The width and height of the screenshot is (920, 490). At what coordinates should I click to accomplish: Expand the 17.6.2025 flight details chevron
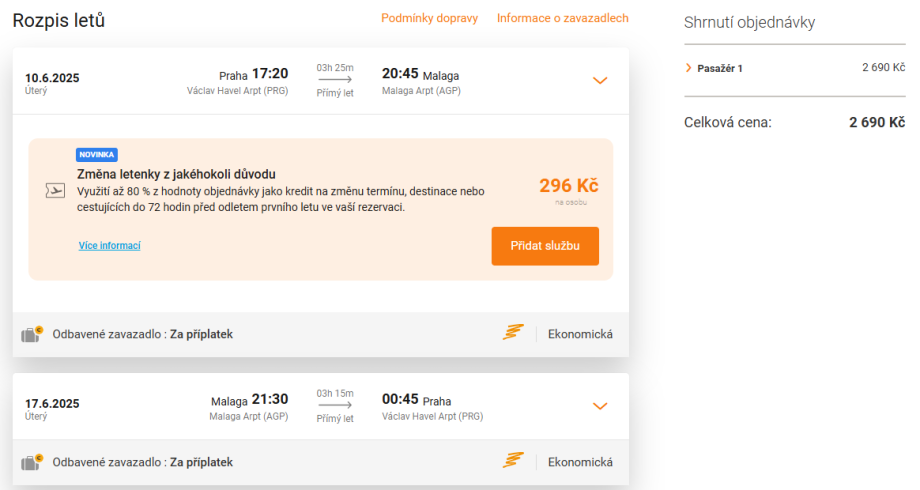pyautogui.click(x=600, y=406)
